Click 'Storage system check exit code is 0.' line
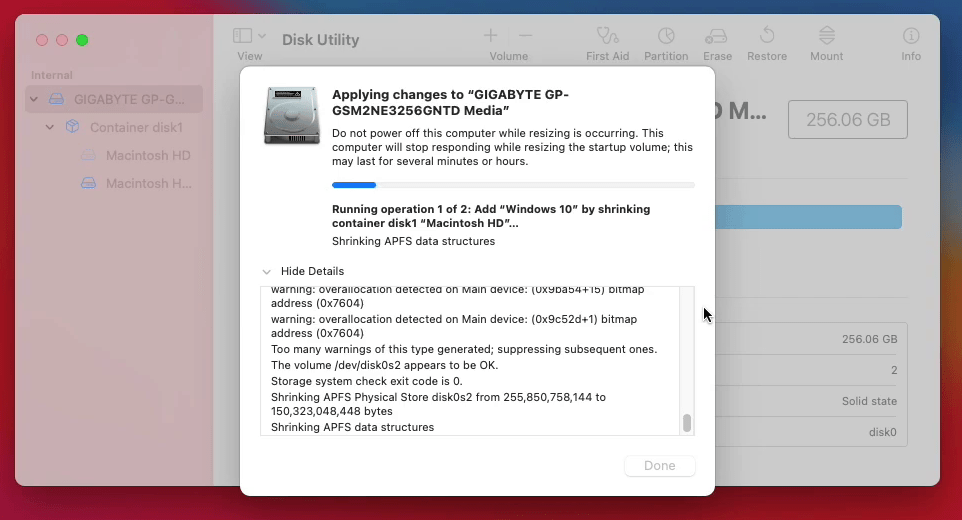The height and width of the screenshot is (520, 962). coord(366,381)
